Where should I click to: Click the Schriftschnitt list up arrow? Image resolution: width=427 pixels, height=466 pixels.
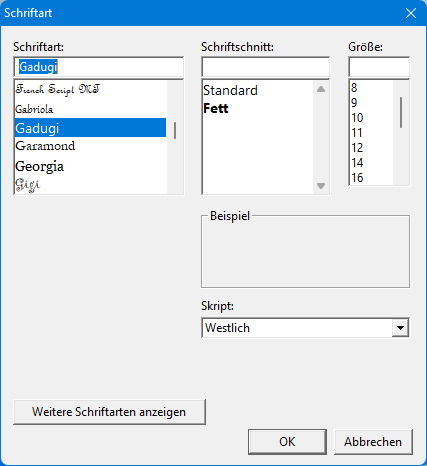tap(321, 89)
